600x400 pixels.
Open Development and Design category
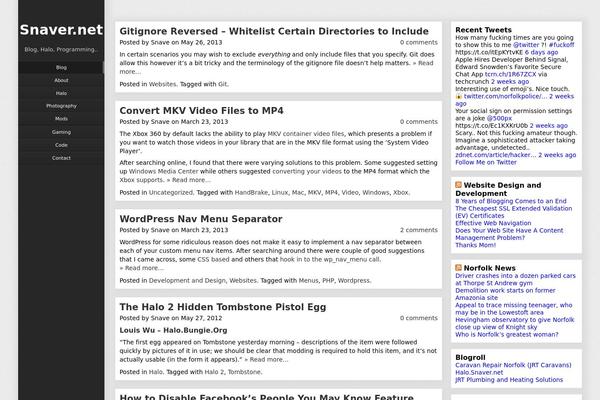[x=187, y=281]
